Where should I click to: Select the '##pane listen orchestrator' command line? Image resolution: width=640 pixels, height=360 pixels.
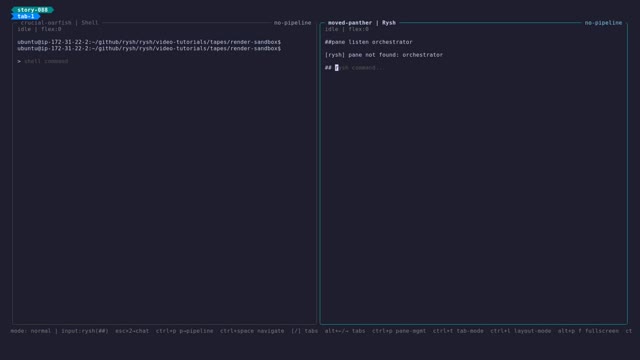coord(369,42)
